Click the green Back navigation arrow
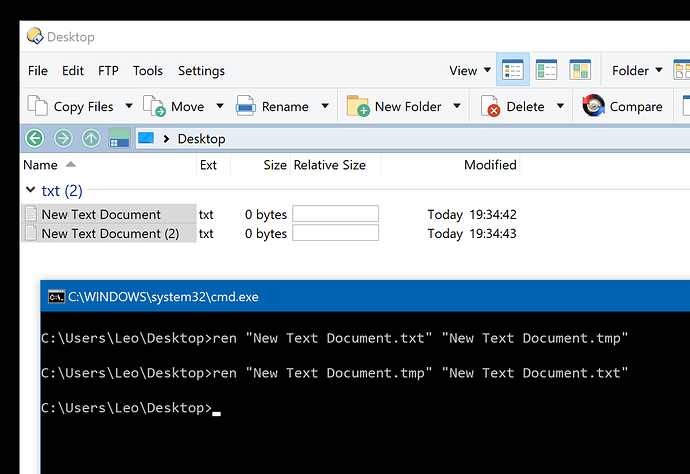The height and width of the screenshot is (474, 690). [35, 139]
